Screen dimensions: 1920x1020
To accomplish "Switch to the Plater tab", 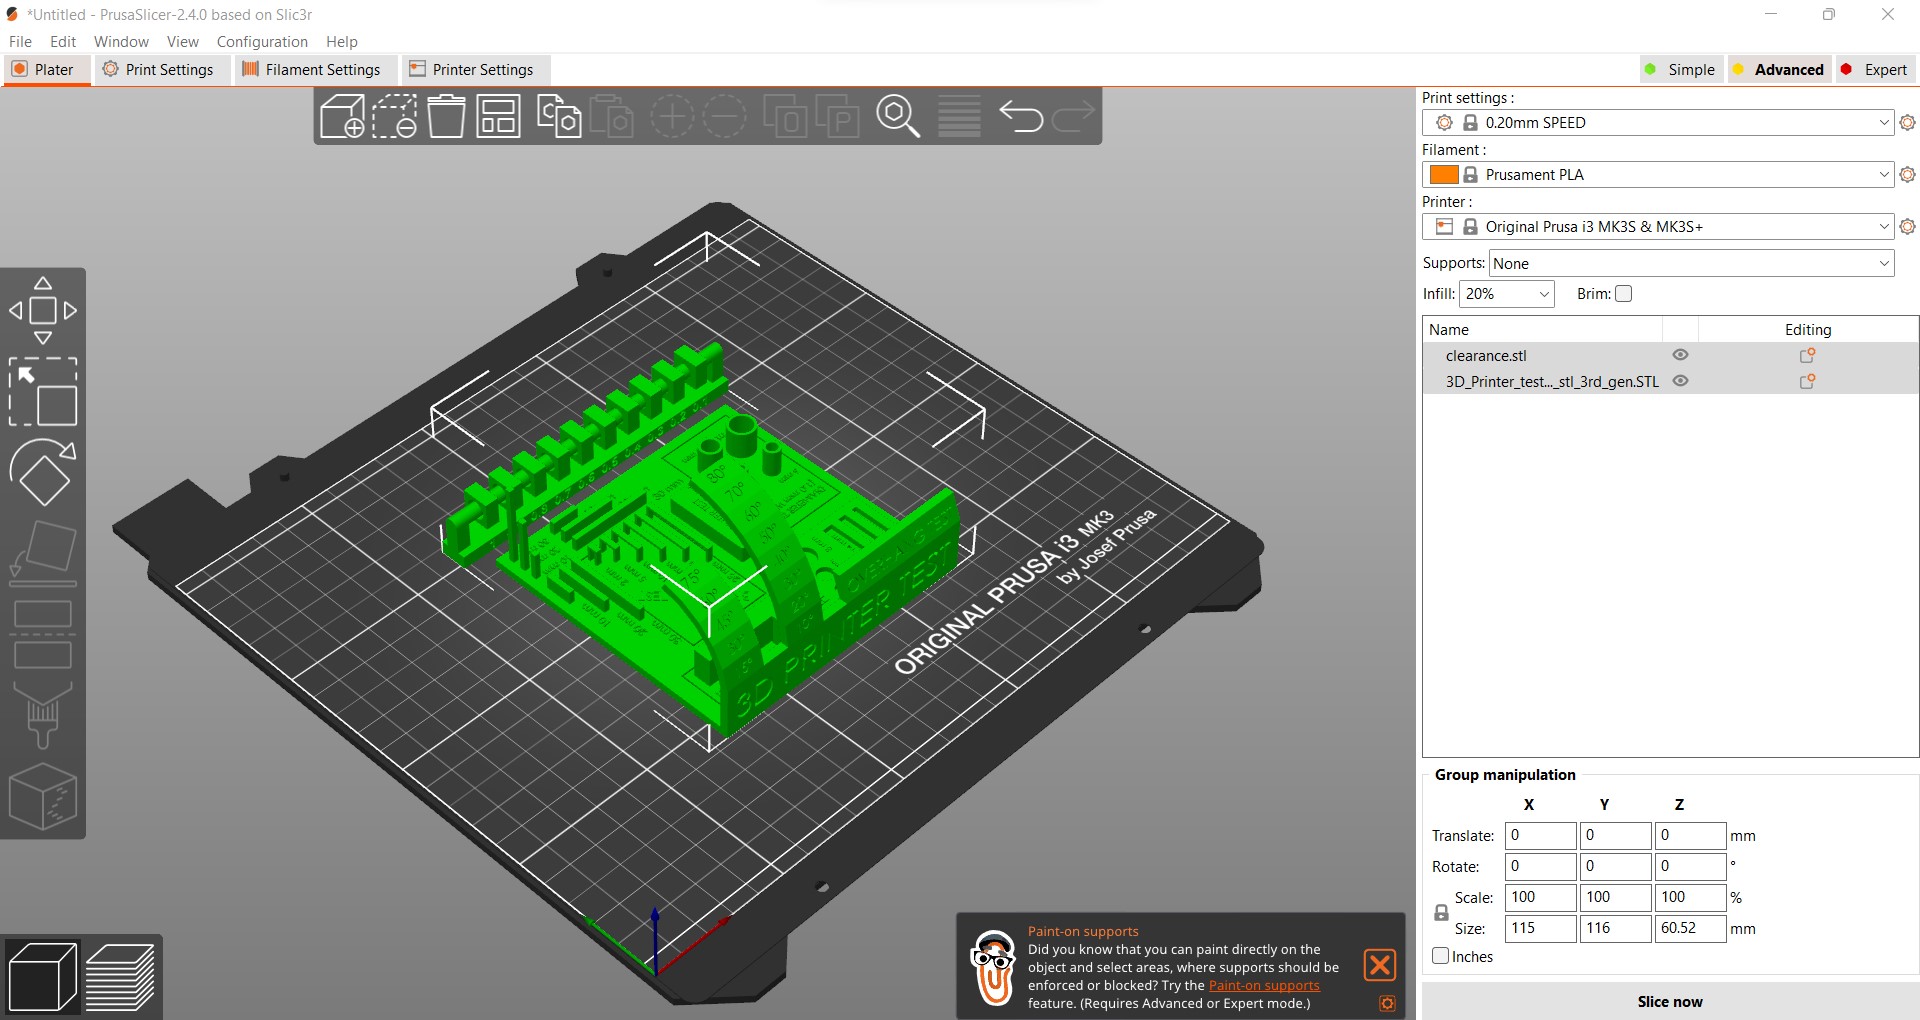I will point(47,69).
